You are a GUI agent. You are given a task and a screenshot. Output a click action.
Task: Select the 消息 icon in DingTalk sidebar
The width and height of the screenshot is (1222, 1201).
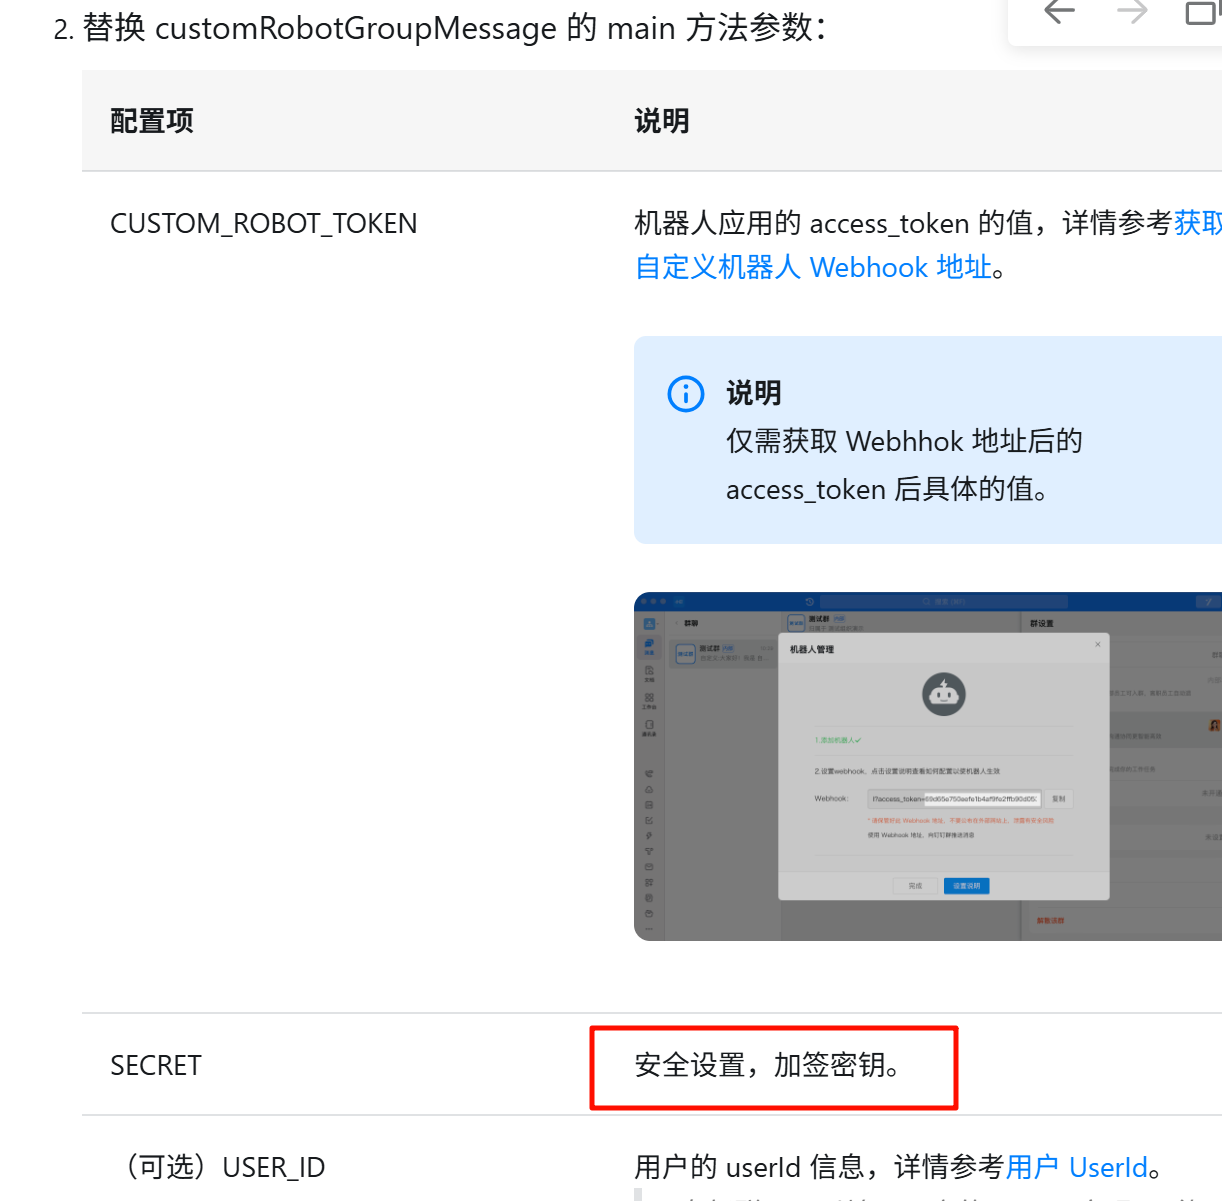click(649, 647)
